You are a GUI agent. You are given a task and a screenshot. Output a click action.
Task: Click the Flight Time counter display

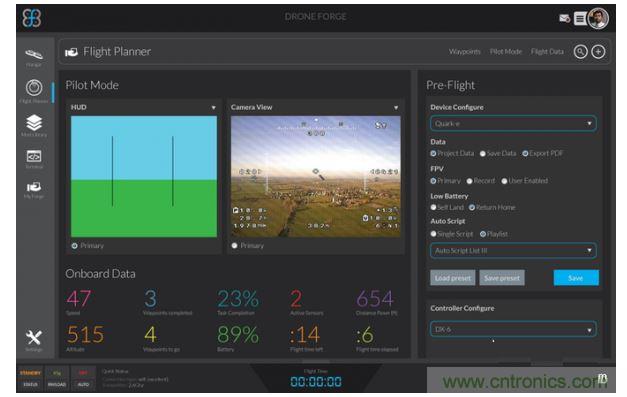click(x=316, y=381)
